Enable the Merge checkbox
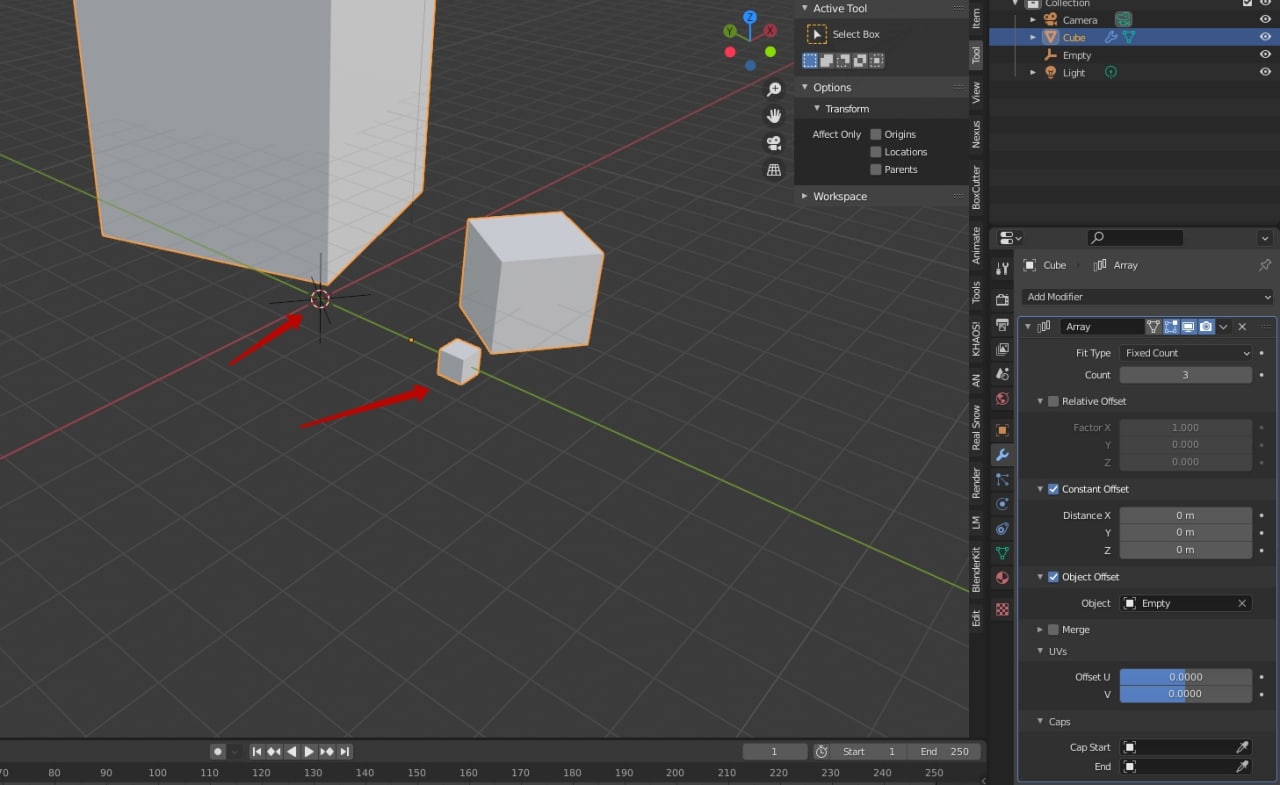Screen dimensions: 1280x785 point(1053,630)
